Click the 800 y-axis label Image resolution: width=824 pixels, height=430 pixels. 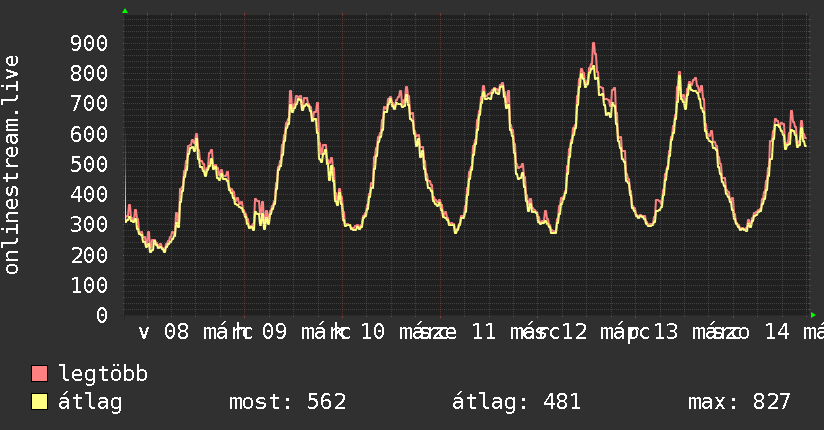(x=89, y=73)
